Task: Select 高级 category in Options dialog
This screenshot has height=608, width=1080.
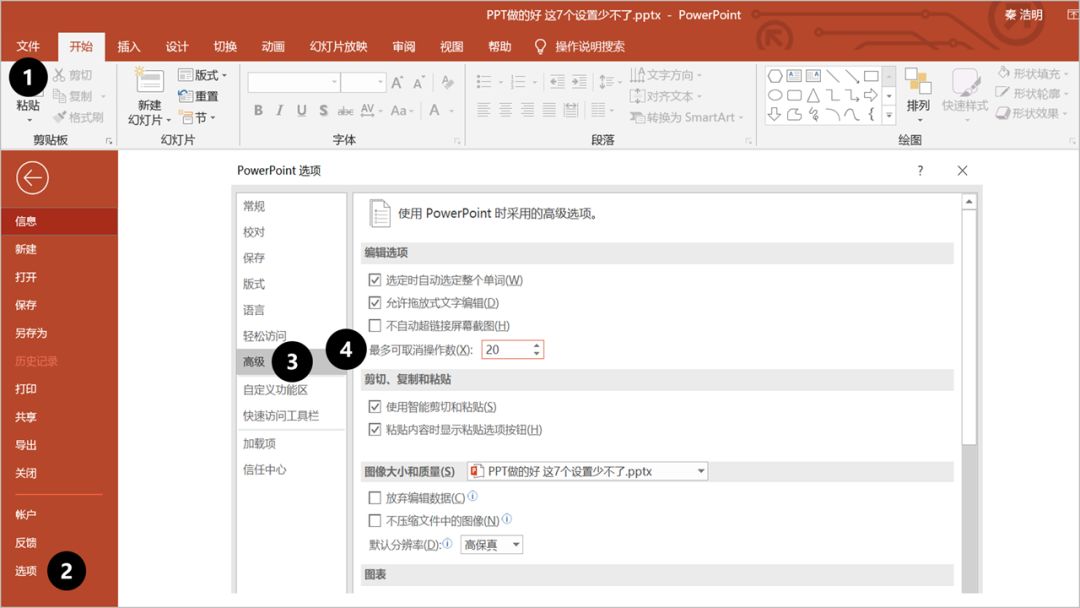Action: click(291, 361)
